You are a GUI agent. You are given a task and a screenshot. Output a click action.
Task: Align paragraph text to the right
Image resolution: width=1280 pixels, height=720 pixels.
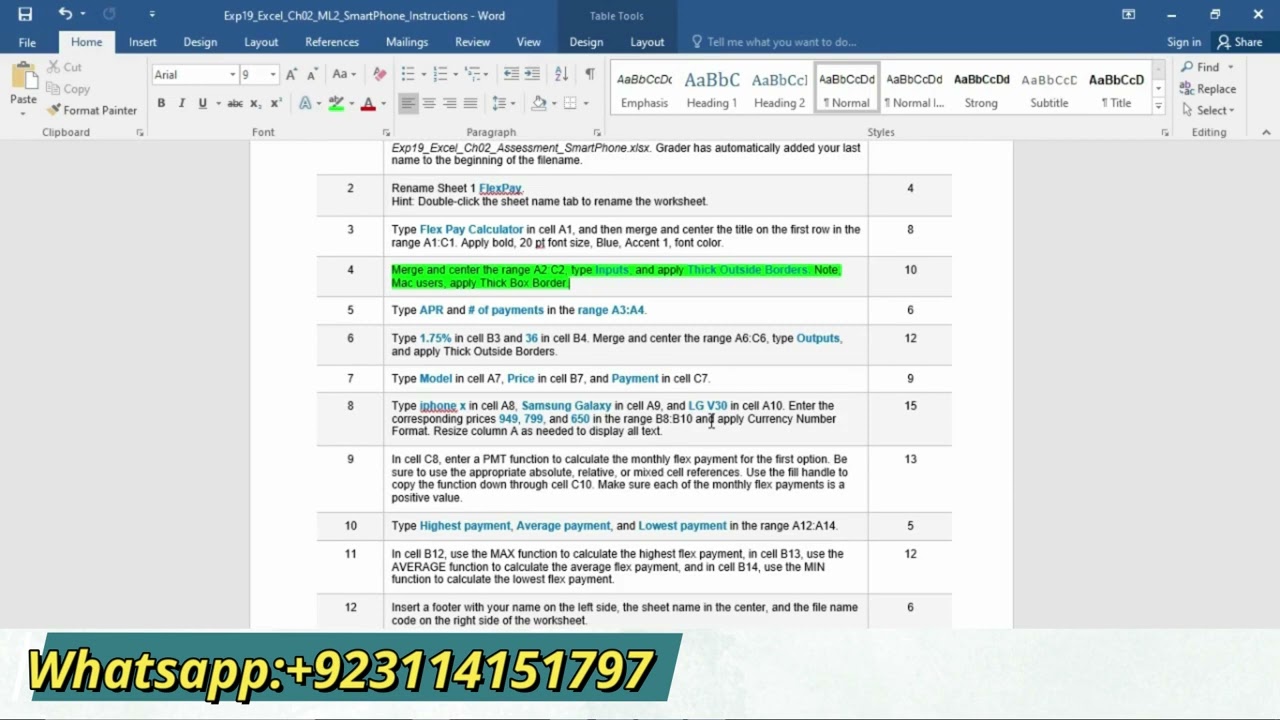coord(450,103)
